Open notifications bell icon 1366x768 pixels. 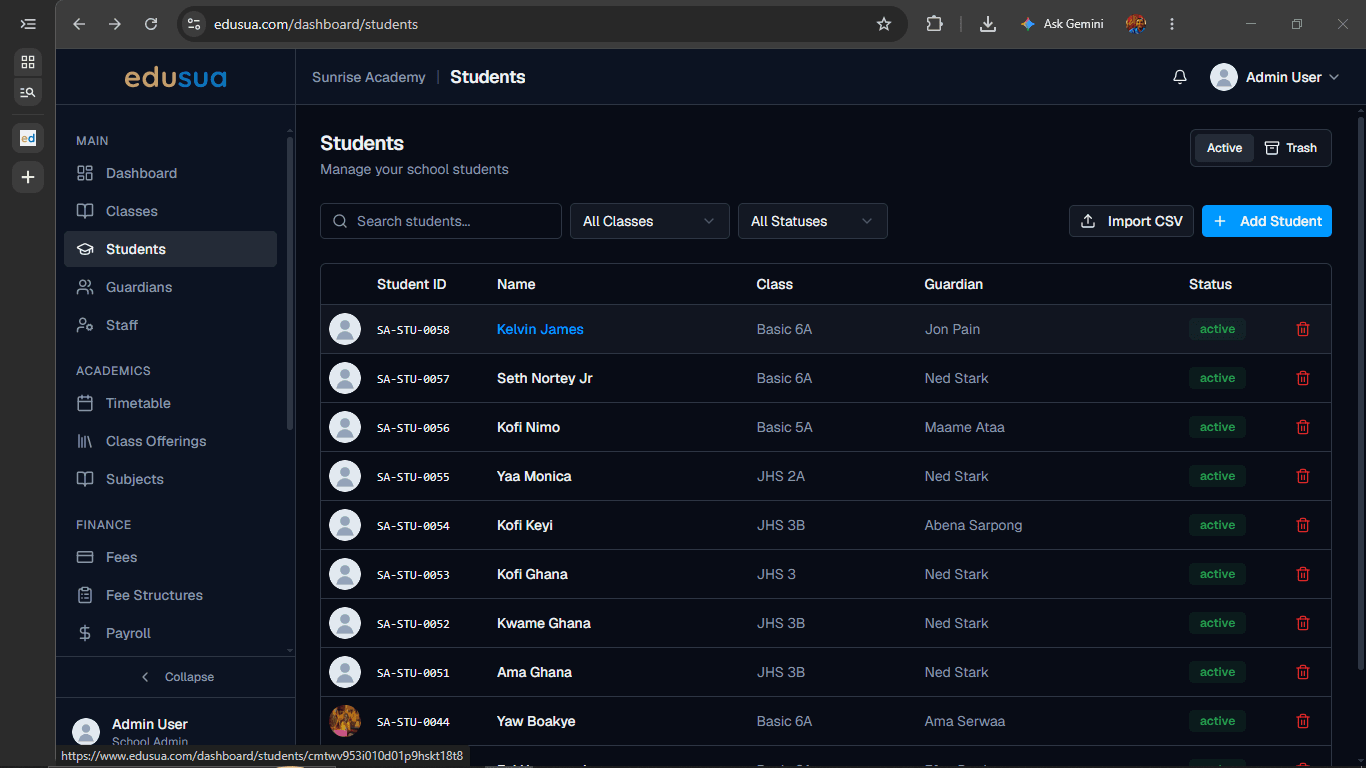pos(1180,77)
